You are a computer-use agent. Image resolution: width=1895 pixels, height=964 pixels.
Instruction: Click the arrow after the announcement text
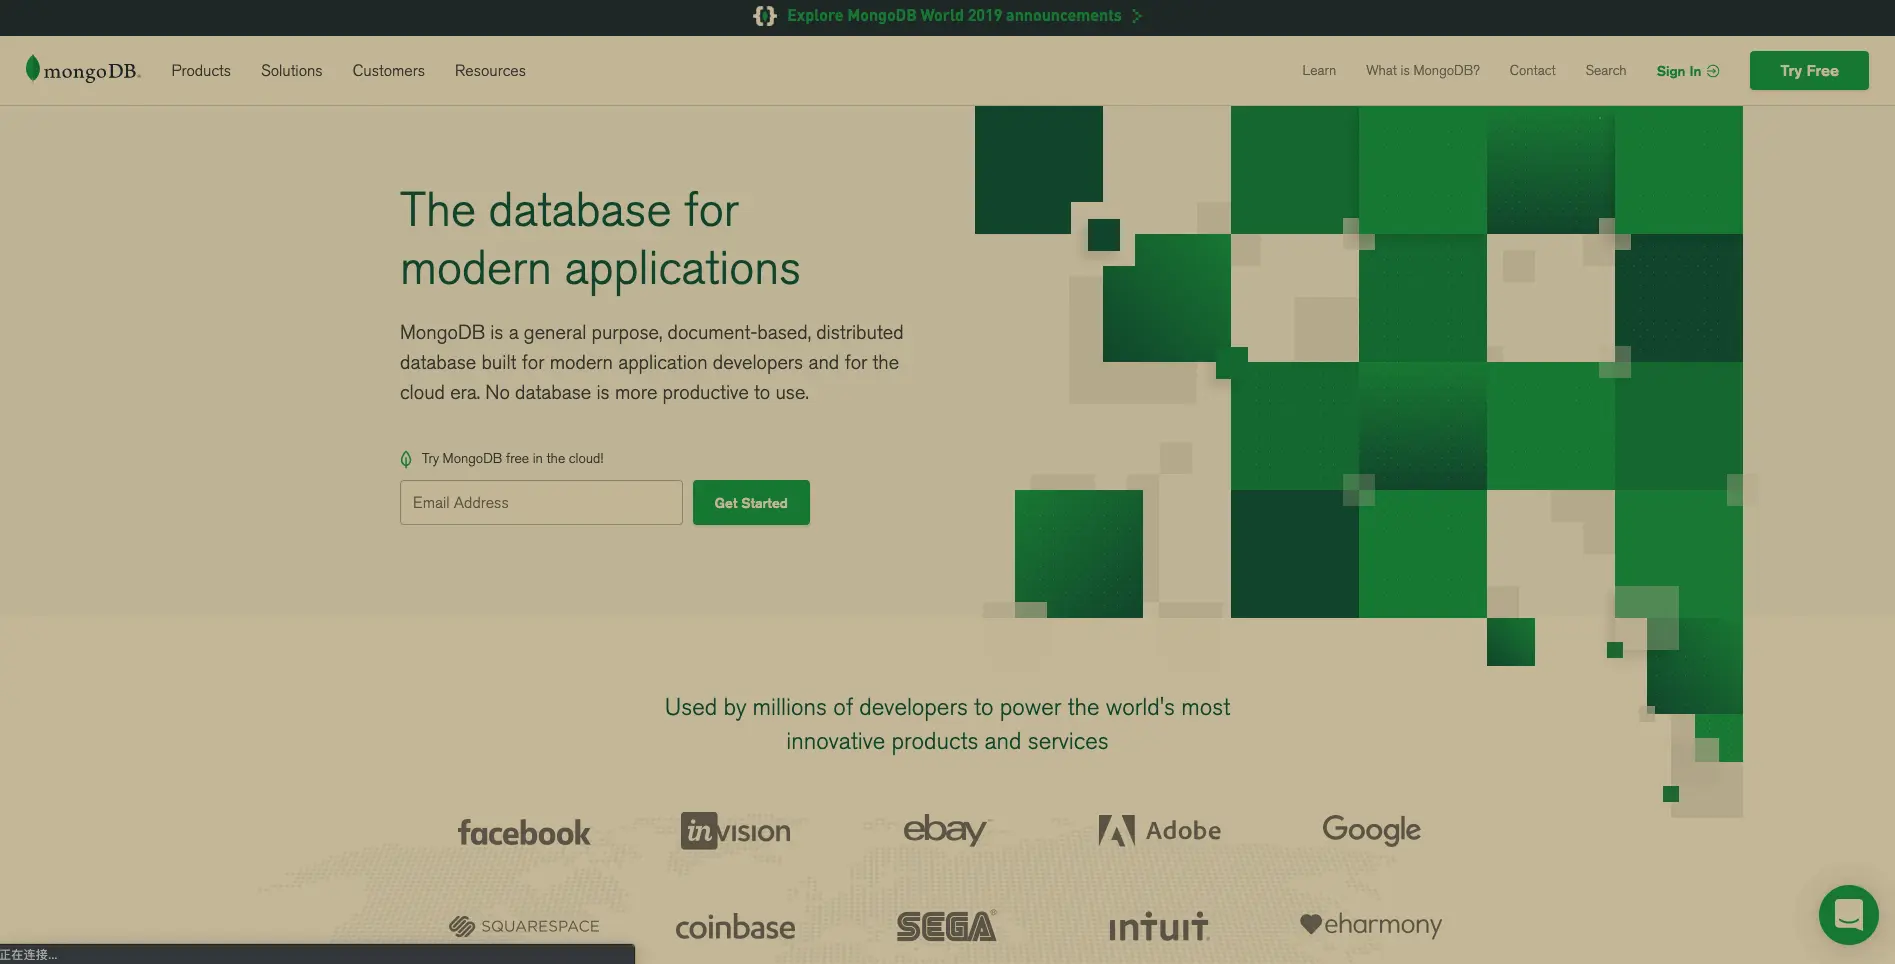click(1137, 16)
